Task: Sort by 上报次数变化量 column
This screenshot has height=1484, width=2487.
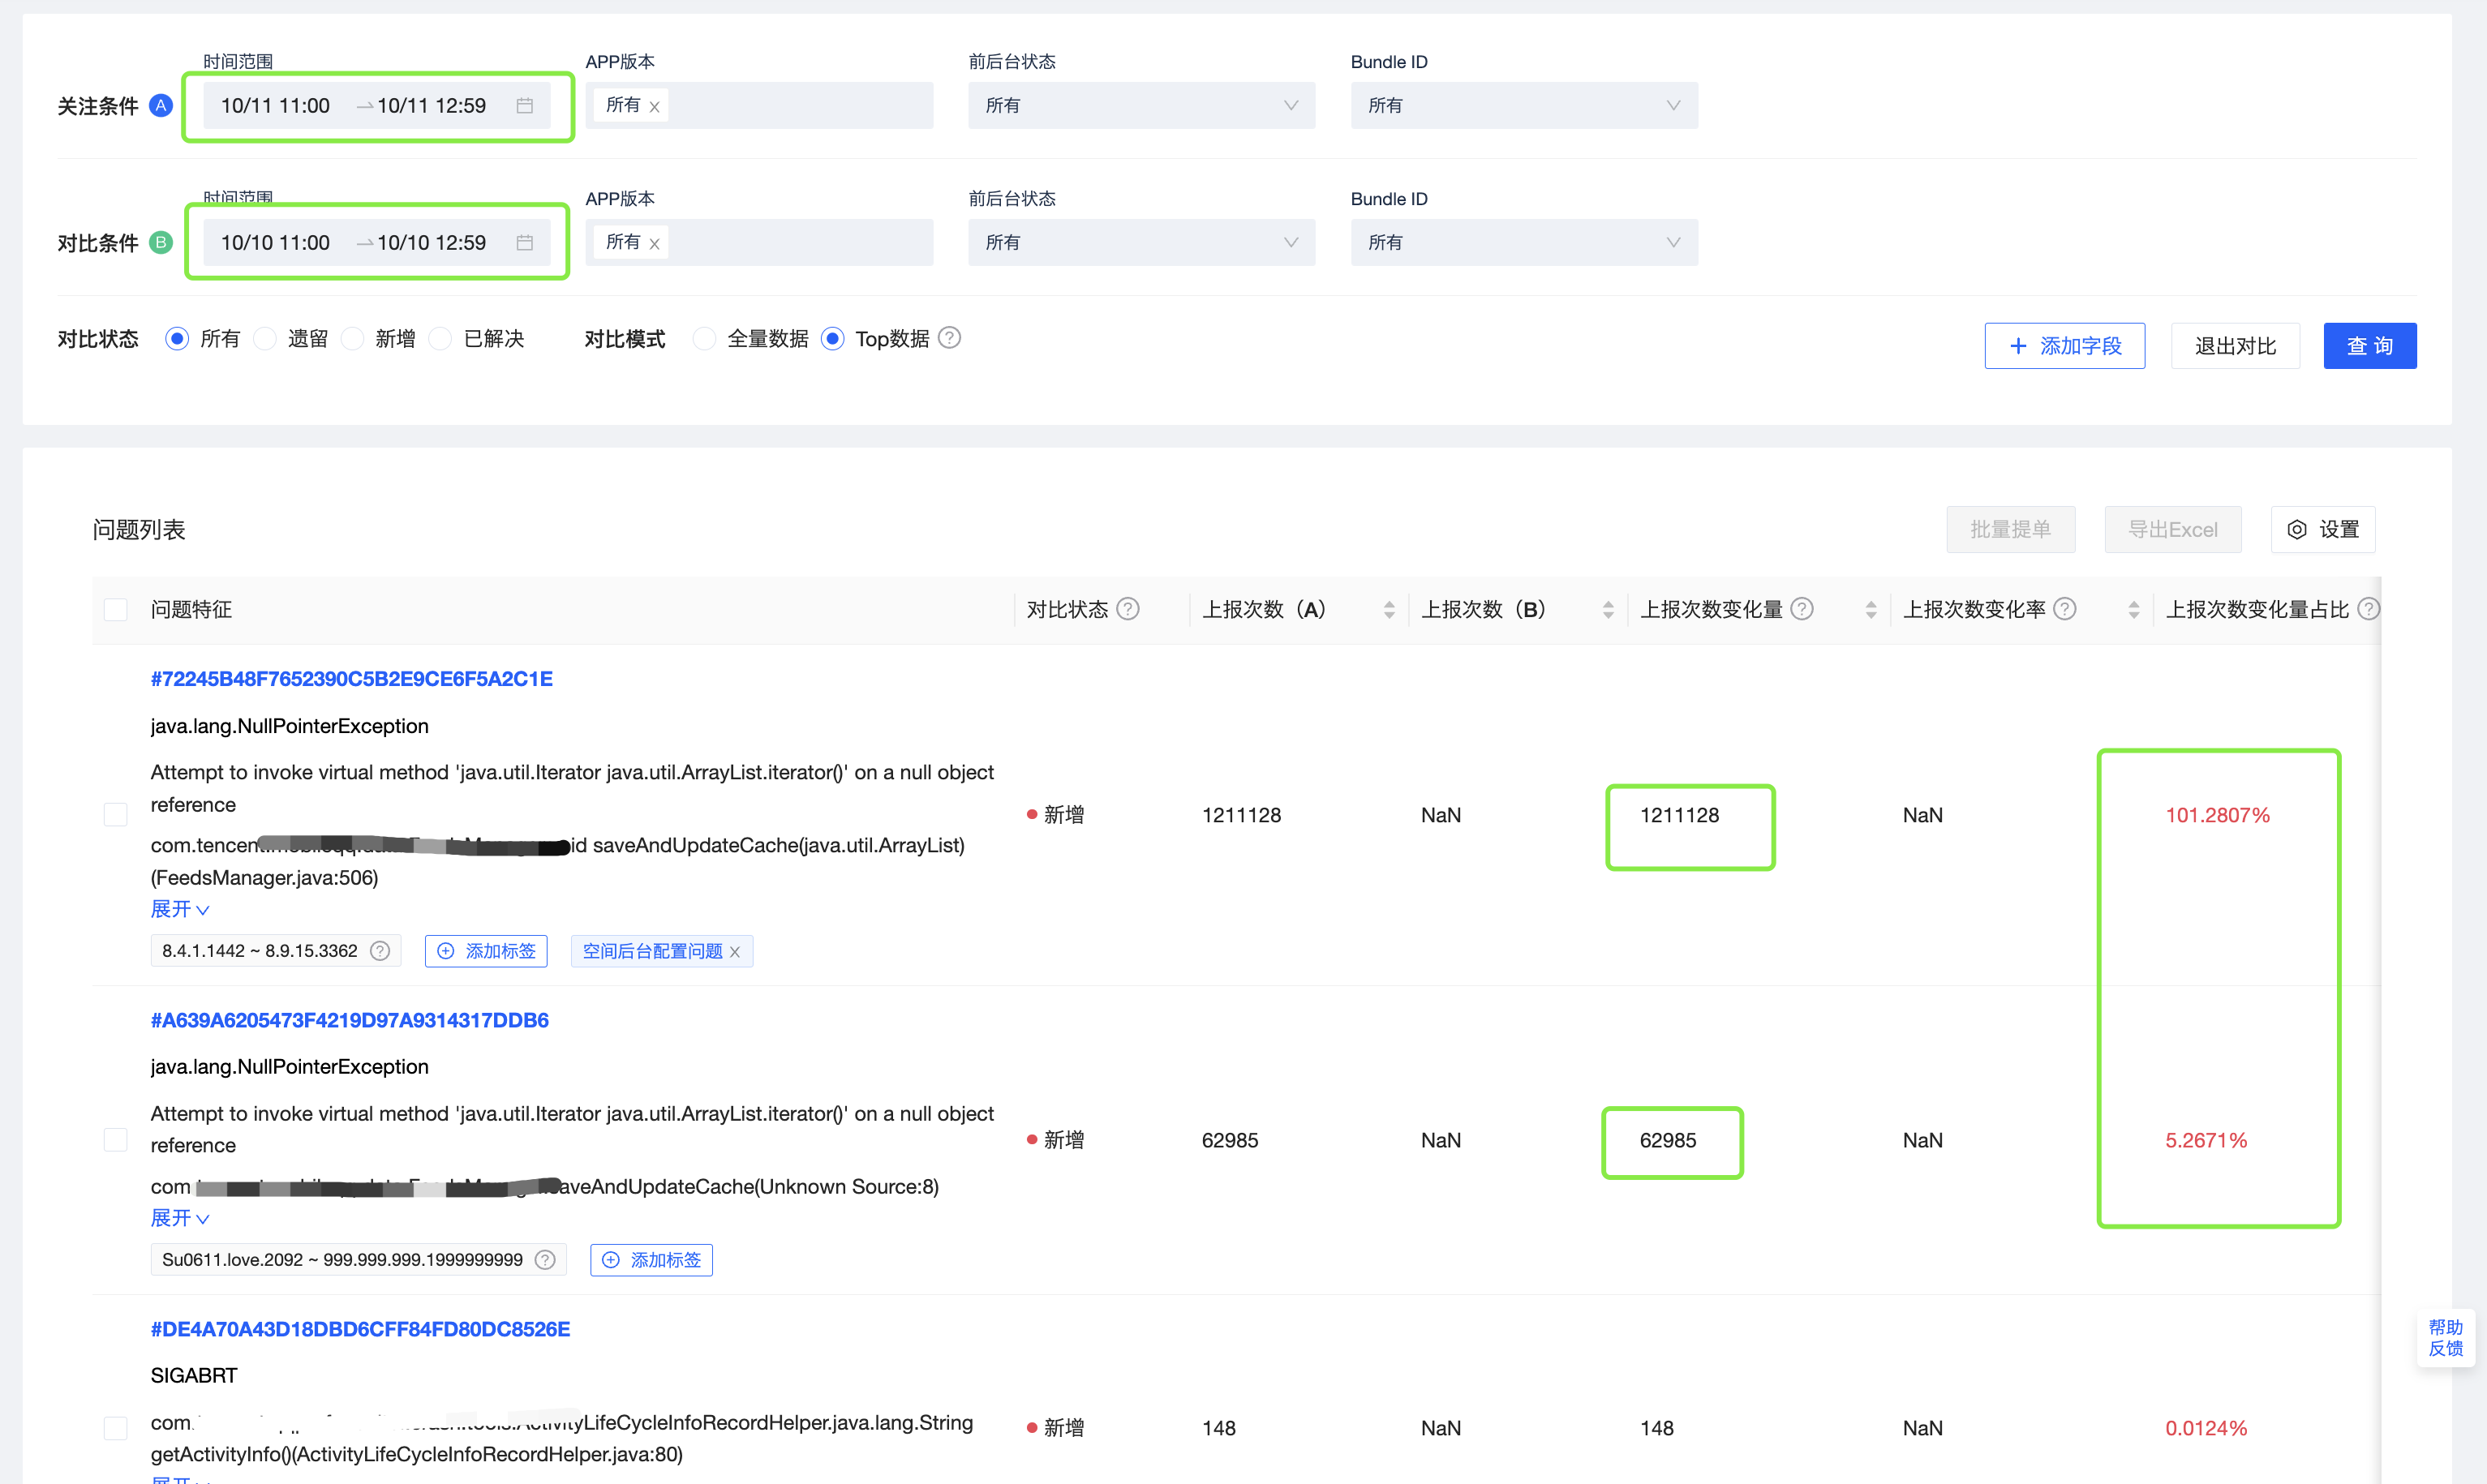Action: click(1871, 610)
